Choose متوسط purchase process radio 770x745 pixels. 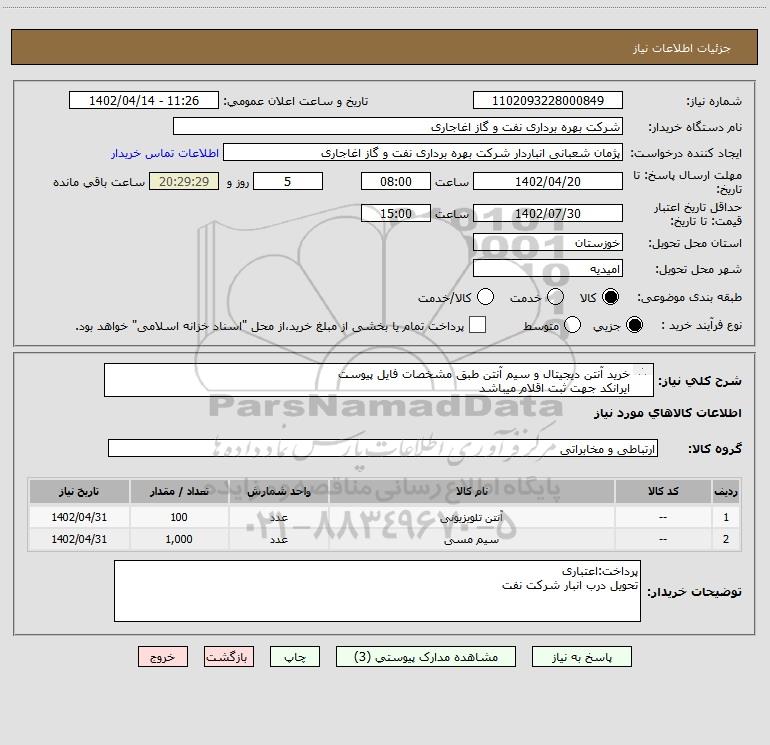pos(573,325)
